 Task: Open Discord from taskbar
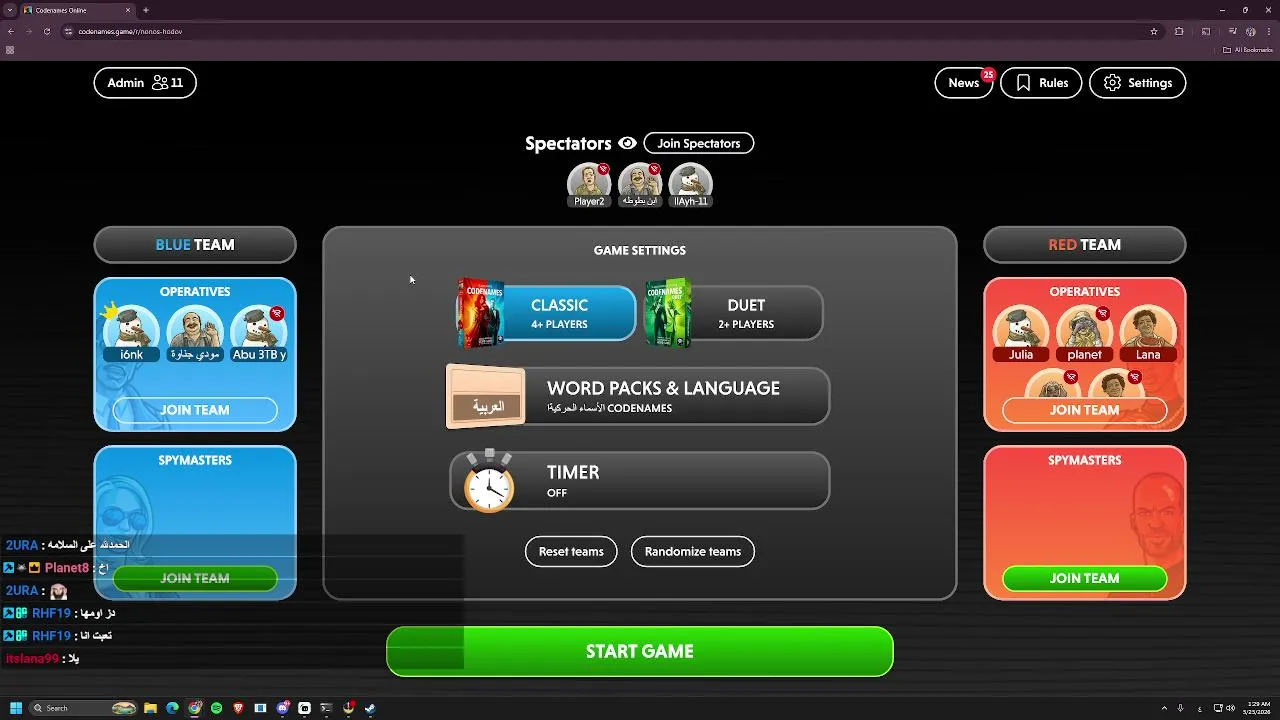[x=283, y=708]
